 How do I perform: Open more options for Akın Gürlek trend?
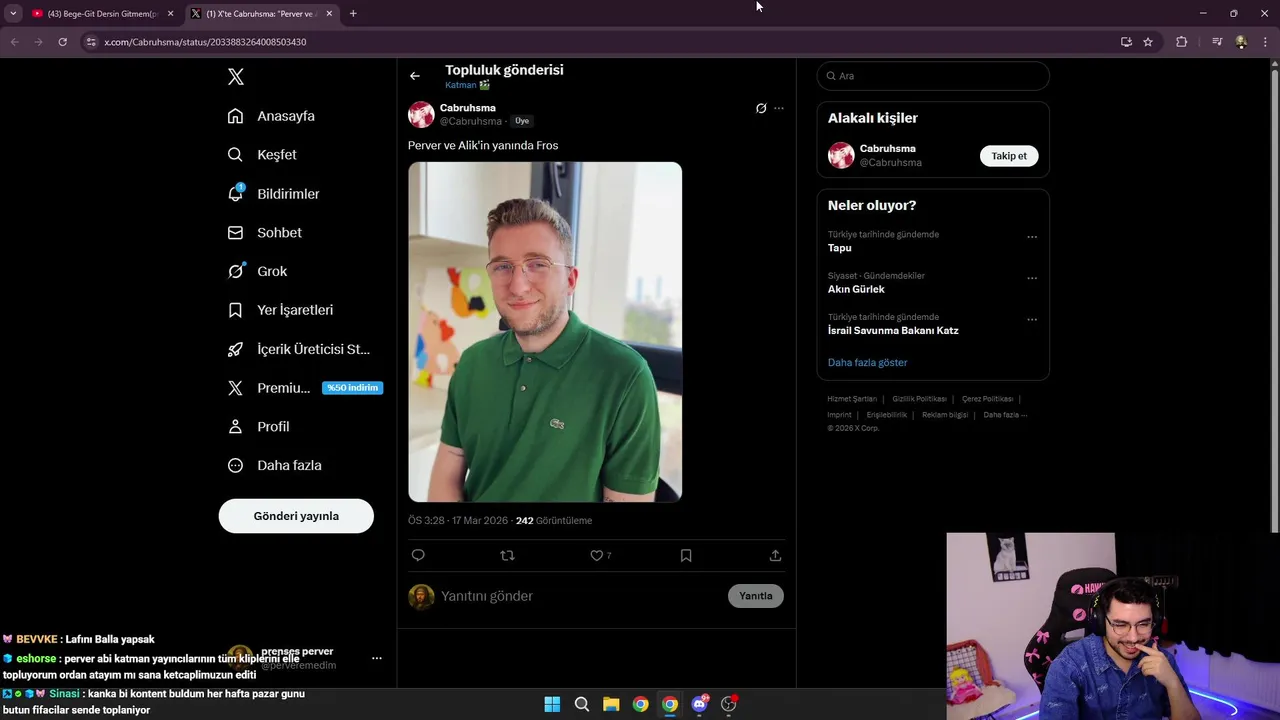pos(1032,278)
